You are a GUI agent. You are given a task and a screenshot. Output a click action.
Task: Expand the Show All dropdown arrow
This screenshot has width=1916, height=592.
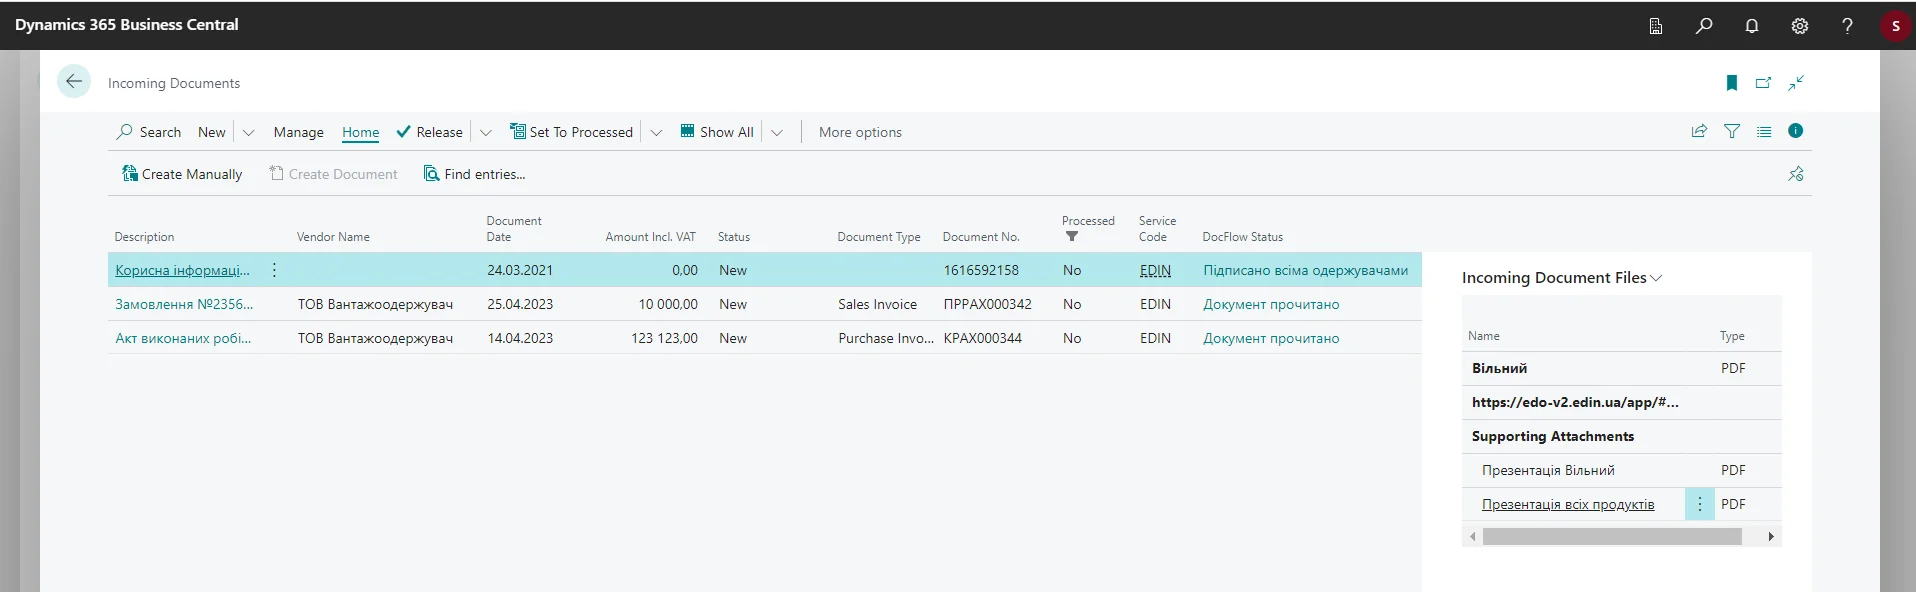point(777,132)
